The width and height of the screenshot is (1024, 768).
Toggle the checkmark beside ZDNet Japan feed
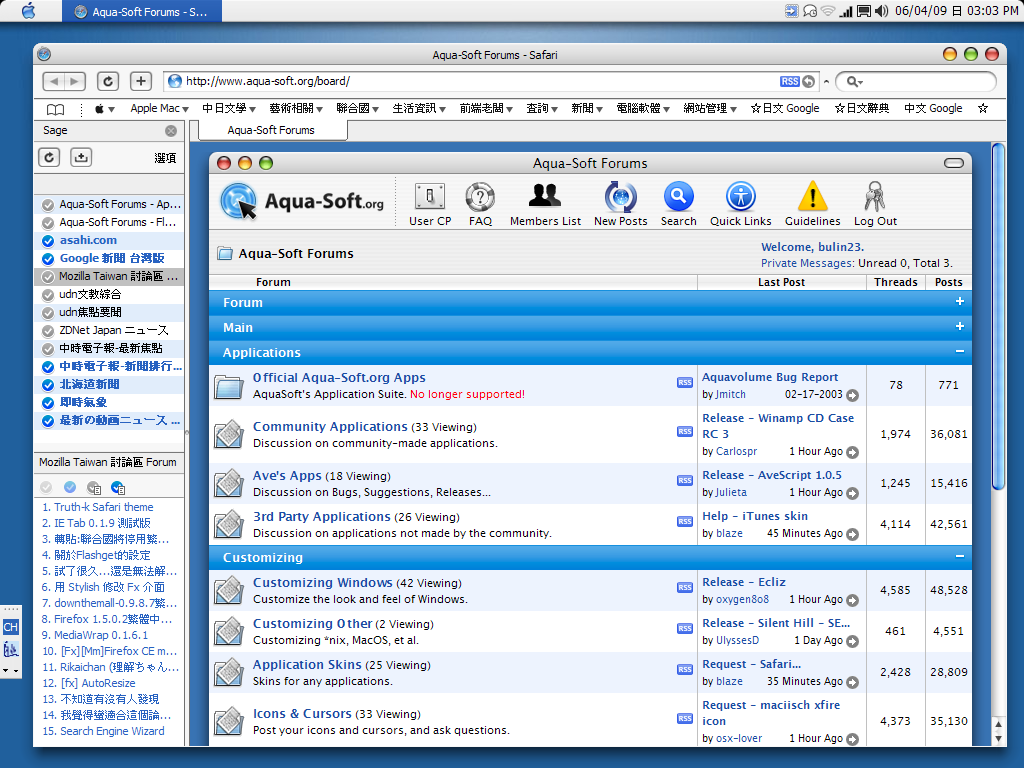click(x=48, y=330)
